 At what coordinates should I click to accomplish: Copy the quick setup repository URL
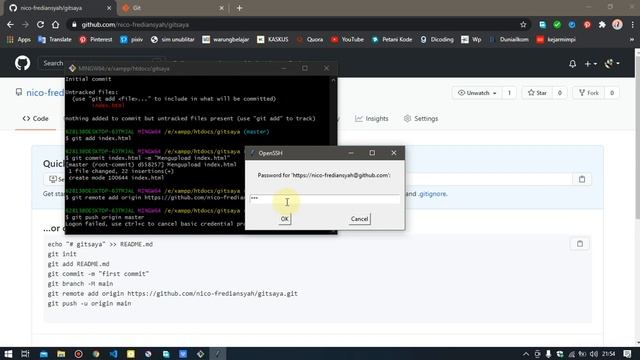pyautogui.click(x=582, y=179)
